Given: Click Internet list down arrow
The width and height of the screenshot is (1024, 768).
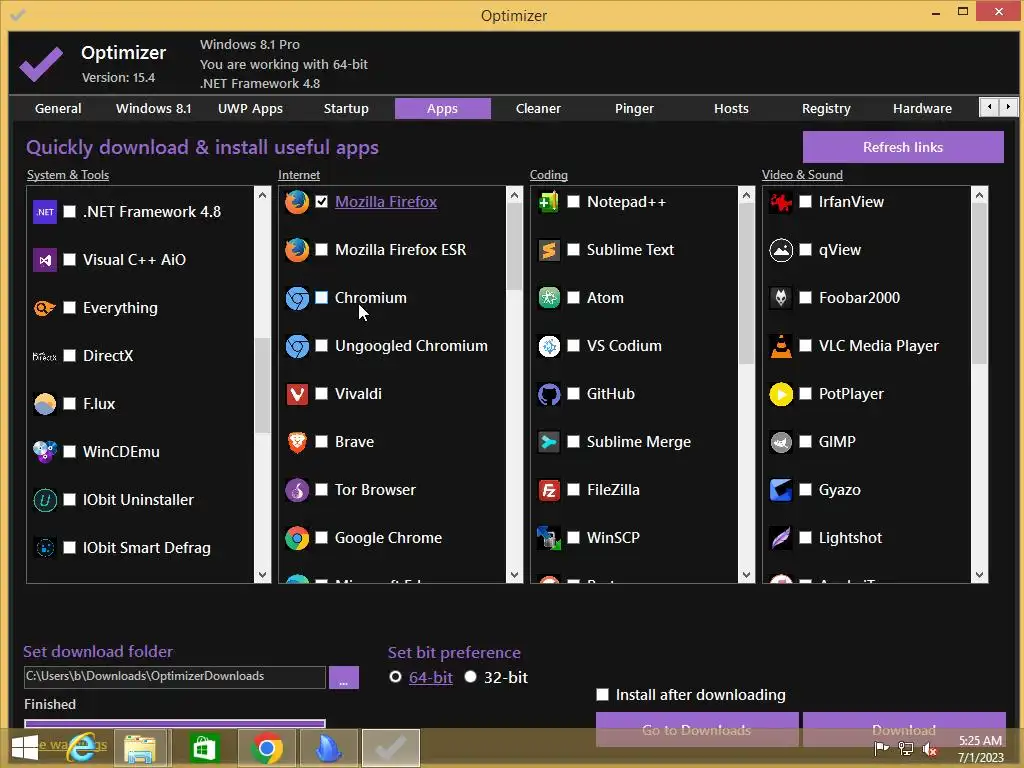Looking at the screenshot, I should click(x=515, y=575).
